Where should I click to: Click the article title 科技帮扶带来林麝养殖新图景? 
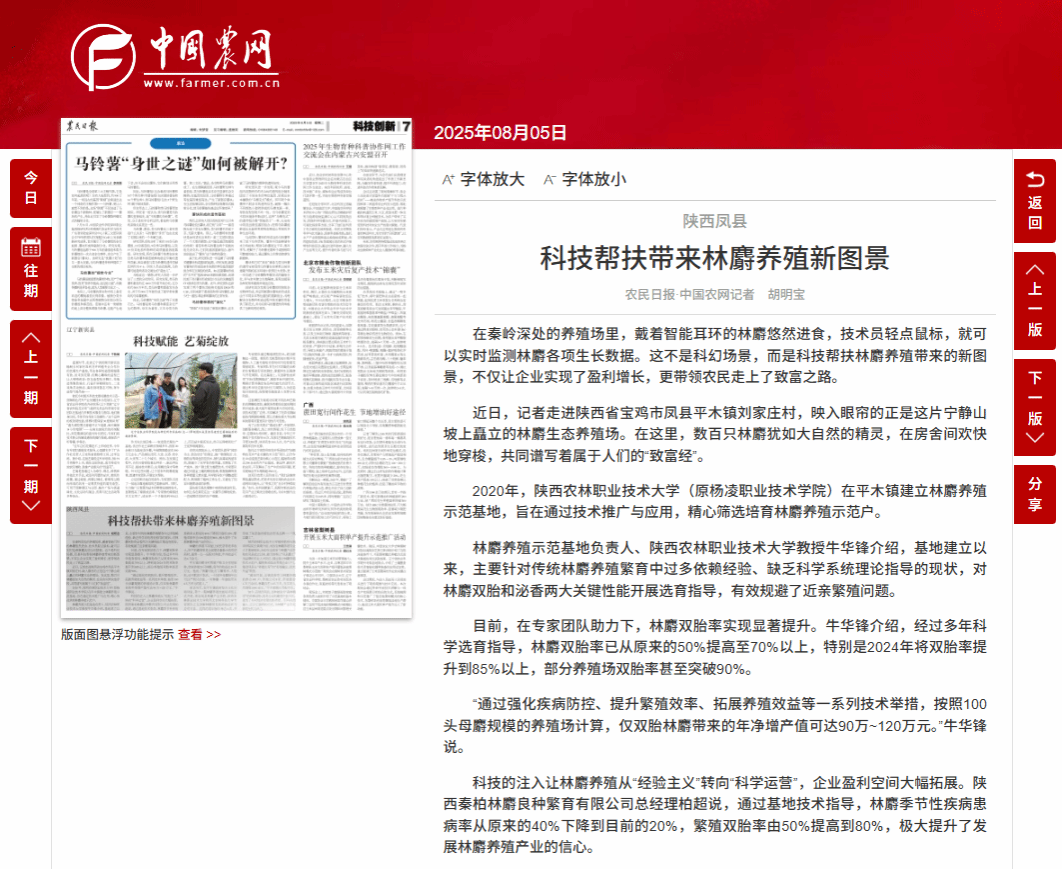[714, 258]
